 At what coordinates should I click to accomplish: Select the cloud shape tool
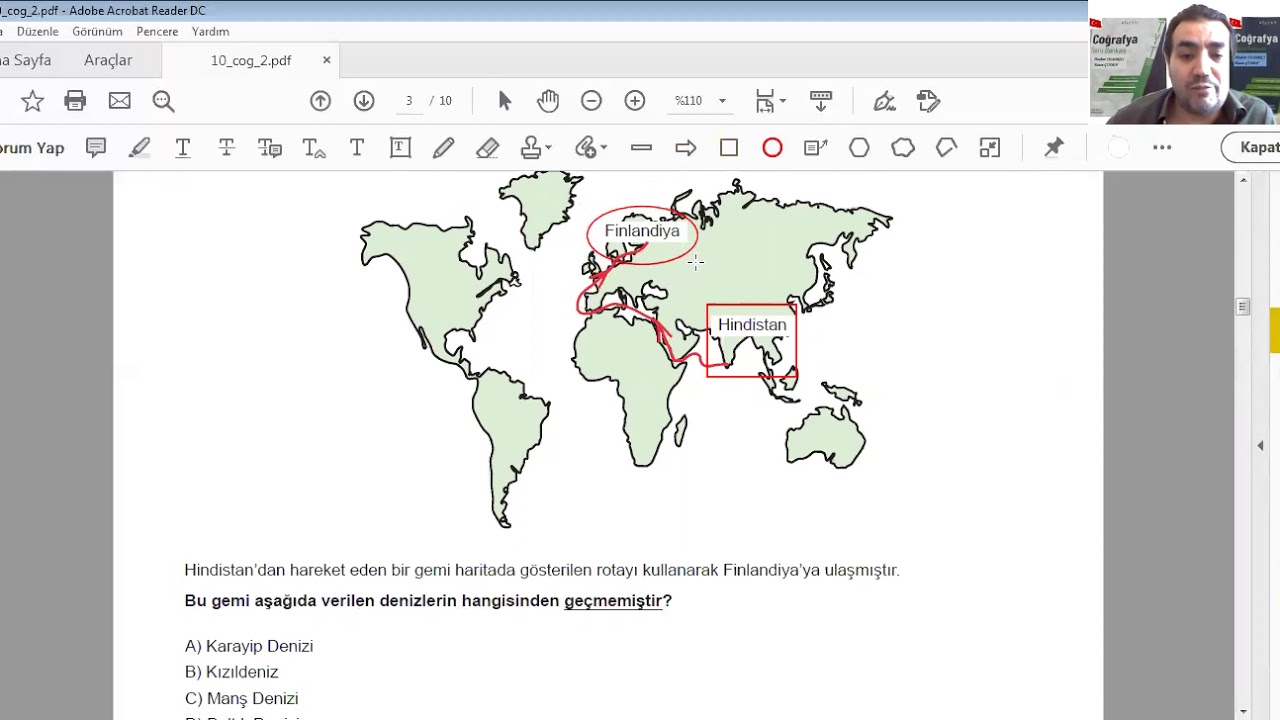903,148
